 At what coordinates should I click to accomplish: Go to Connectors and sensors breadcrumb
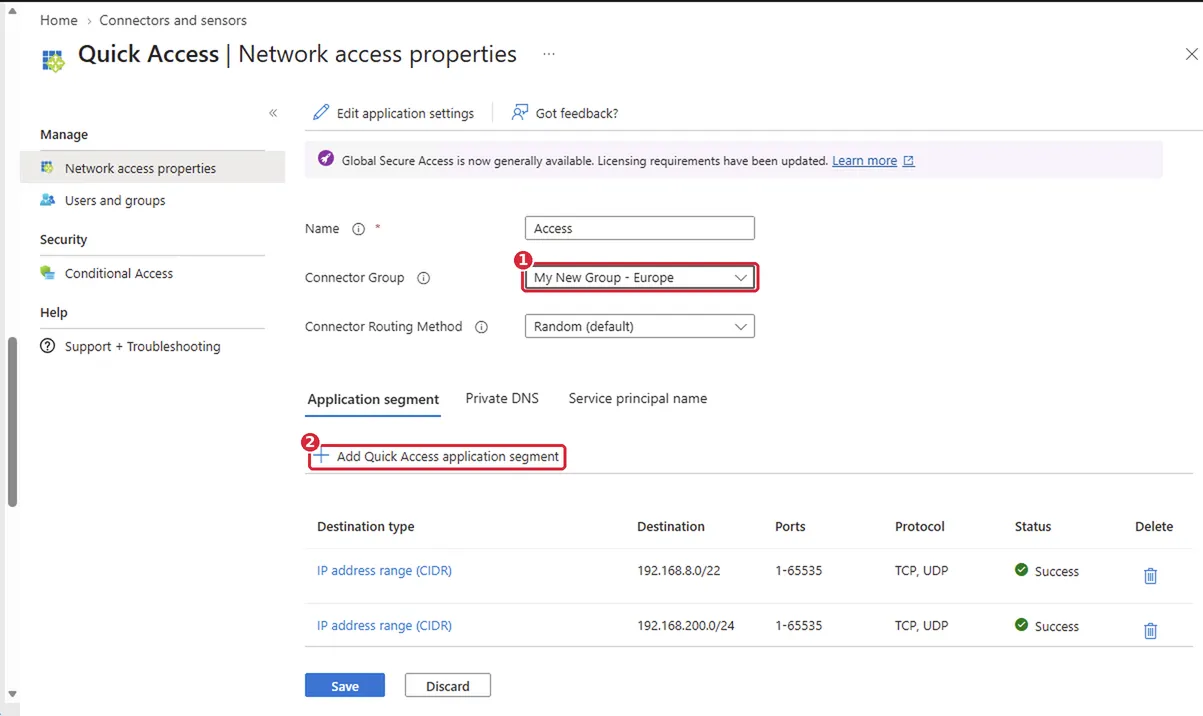coord(173,20)
